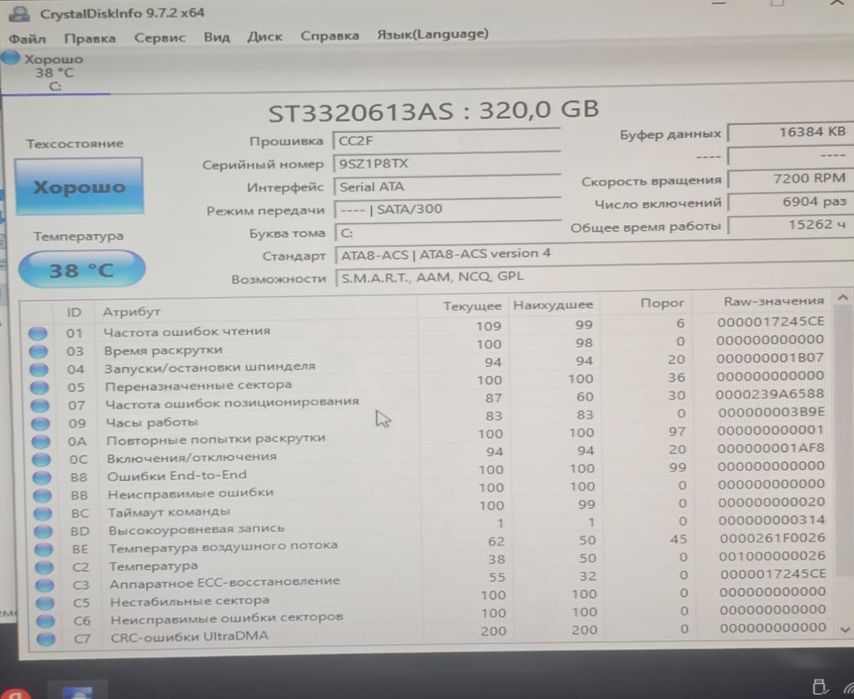Image resolution: width=854 pixels, height=699 pixels.
Task: Click the Возможности field with S.M.A.R.T.
Action: pyautogui.click(x=594, y=277)
